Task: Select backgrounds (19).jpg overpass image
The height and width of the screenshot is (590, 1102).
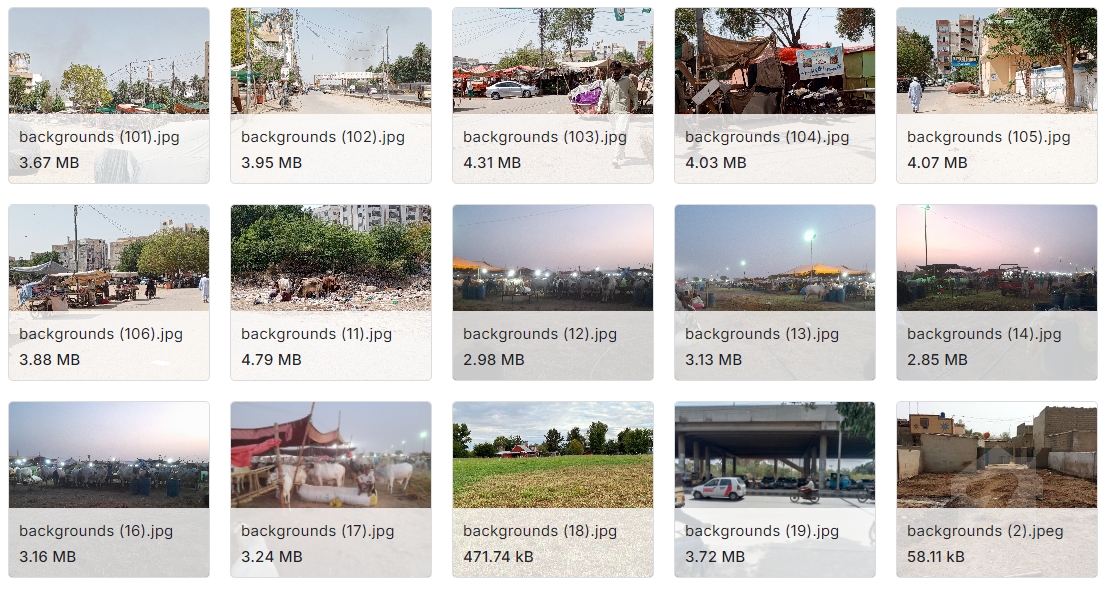Action: tap(775, 454)
